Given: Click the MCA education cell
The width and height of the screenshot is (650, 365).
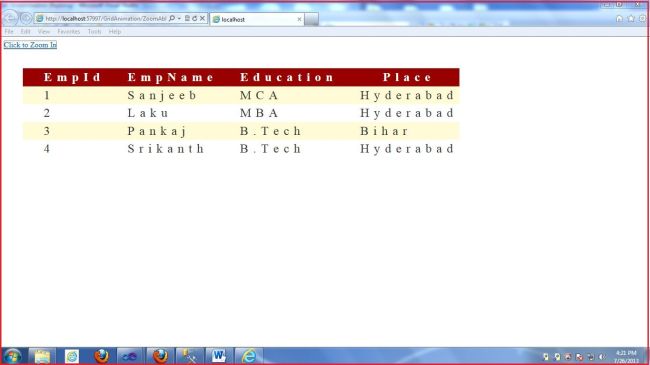Looking at the screenshot, I should point(259,95).
